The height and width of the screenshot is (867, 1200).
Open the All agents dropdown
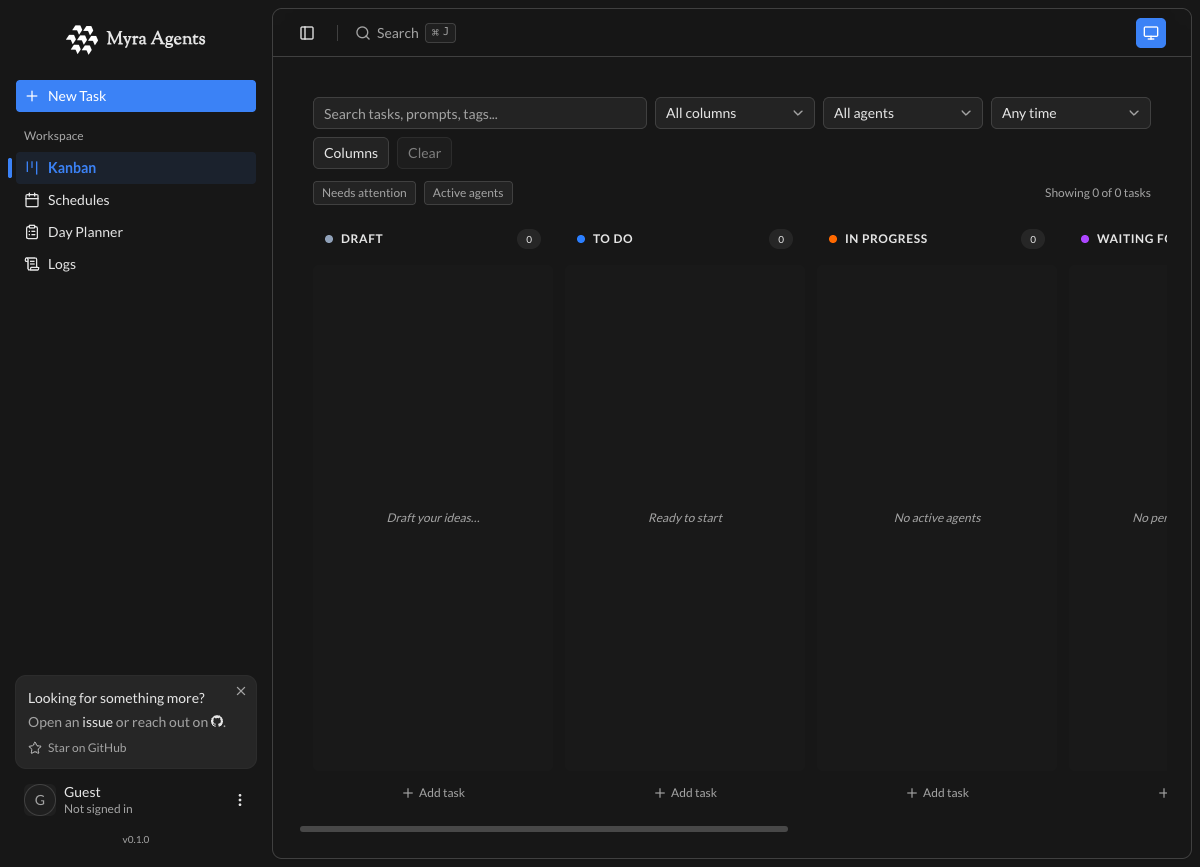pyautogui.click(x=903, y=113)
